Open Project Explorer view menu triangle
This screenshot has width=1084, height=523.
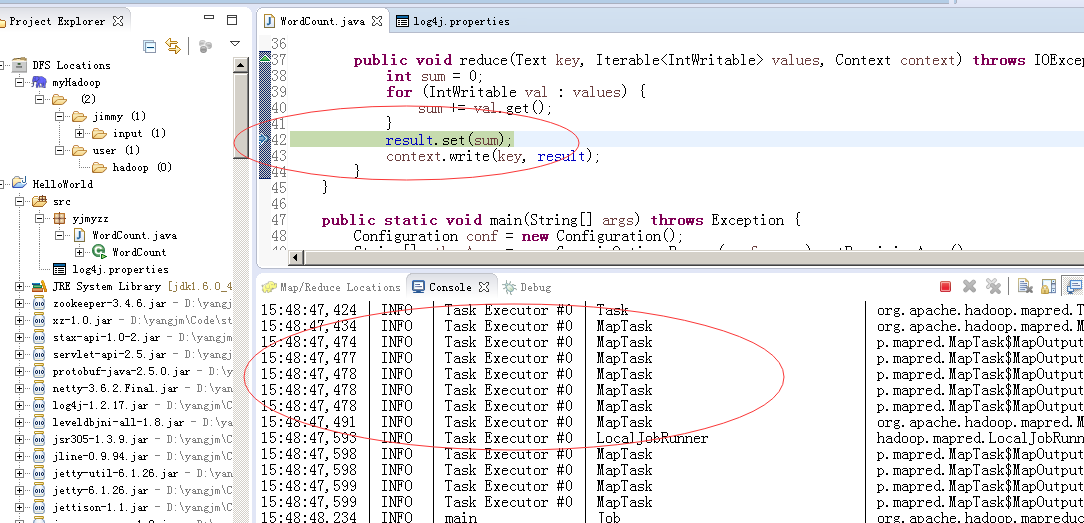click(235, 44)
